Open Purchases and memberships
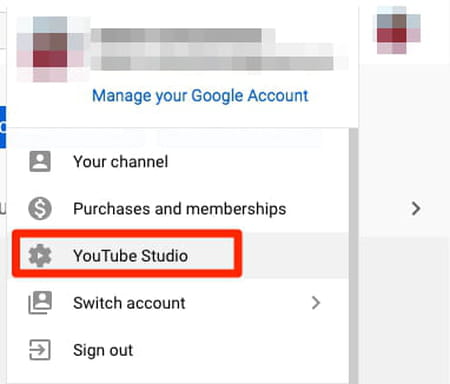 [x=178, y=209]
